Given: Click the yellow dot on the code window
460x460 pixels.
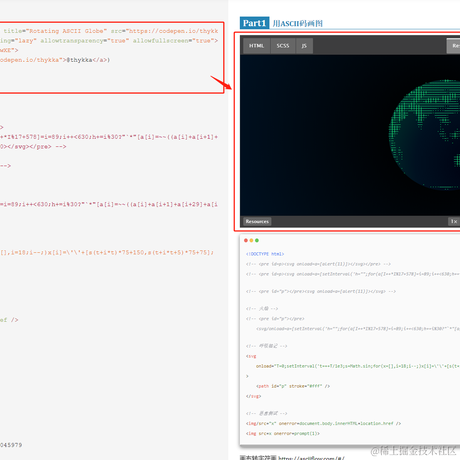Looking at the screenshot, I should [x=251, y=240].
